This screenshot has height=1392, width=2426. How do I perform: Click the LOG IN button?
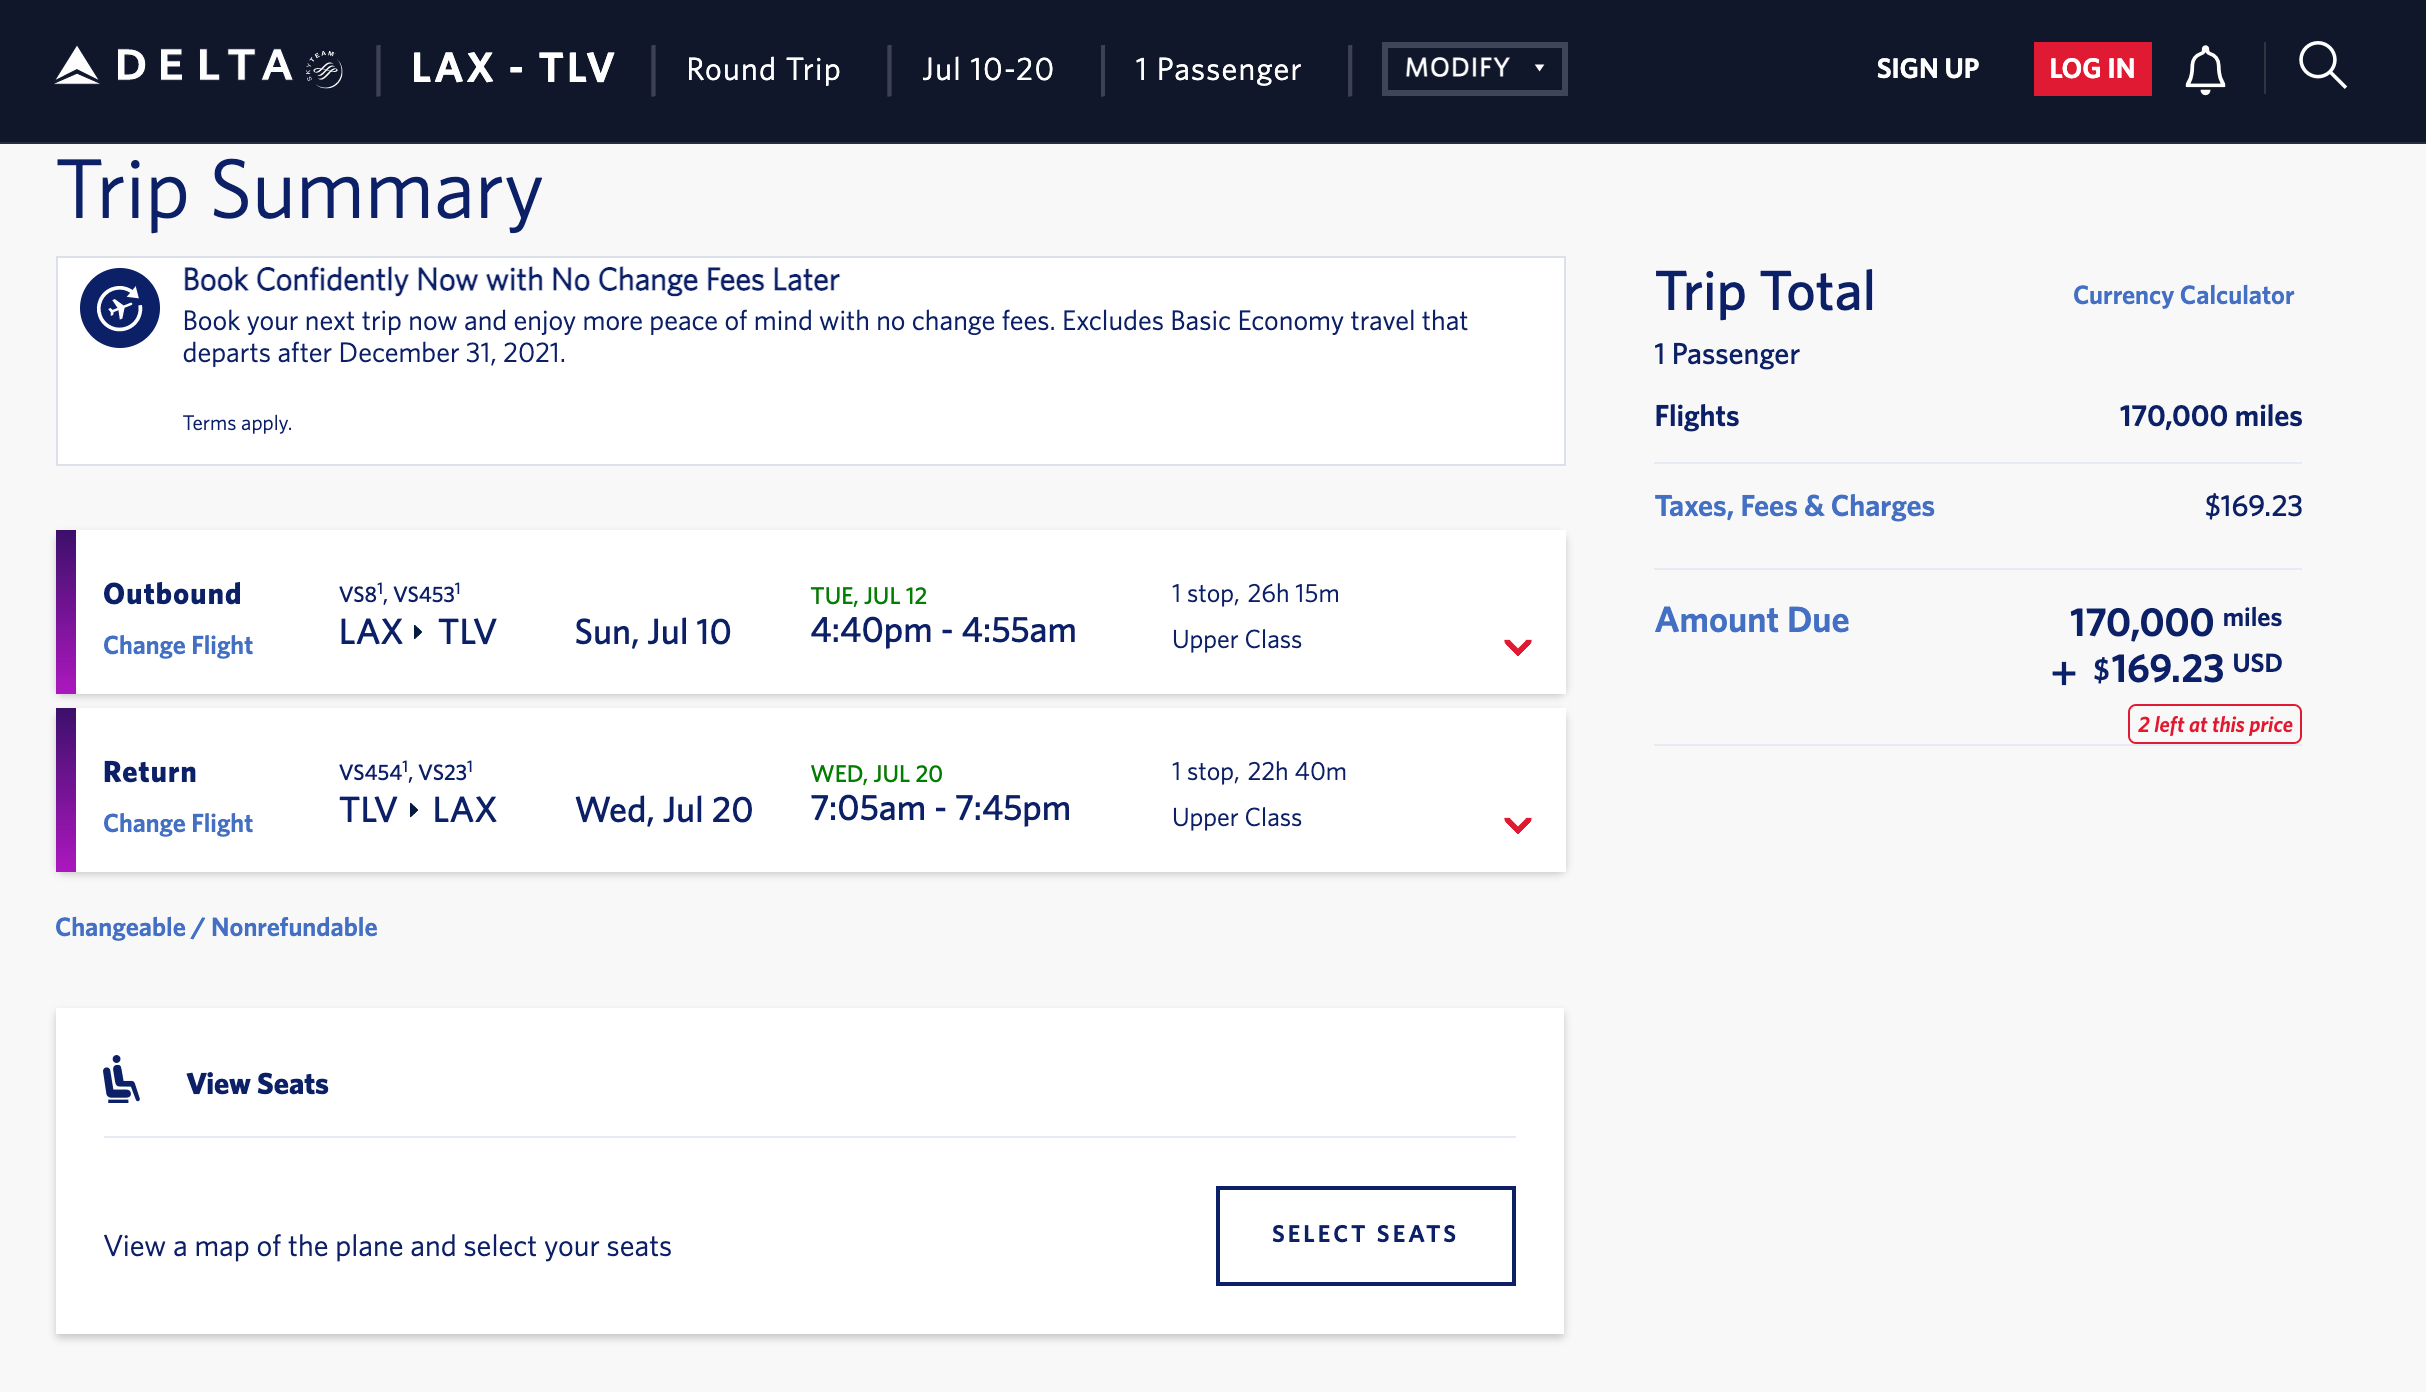click(x=2092, y=69)
